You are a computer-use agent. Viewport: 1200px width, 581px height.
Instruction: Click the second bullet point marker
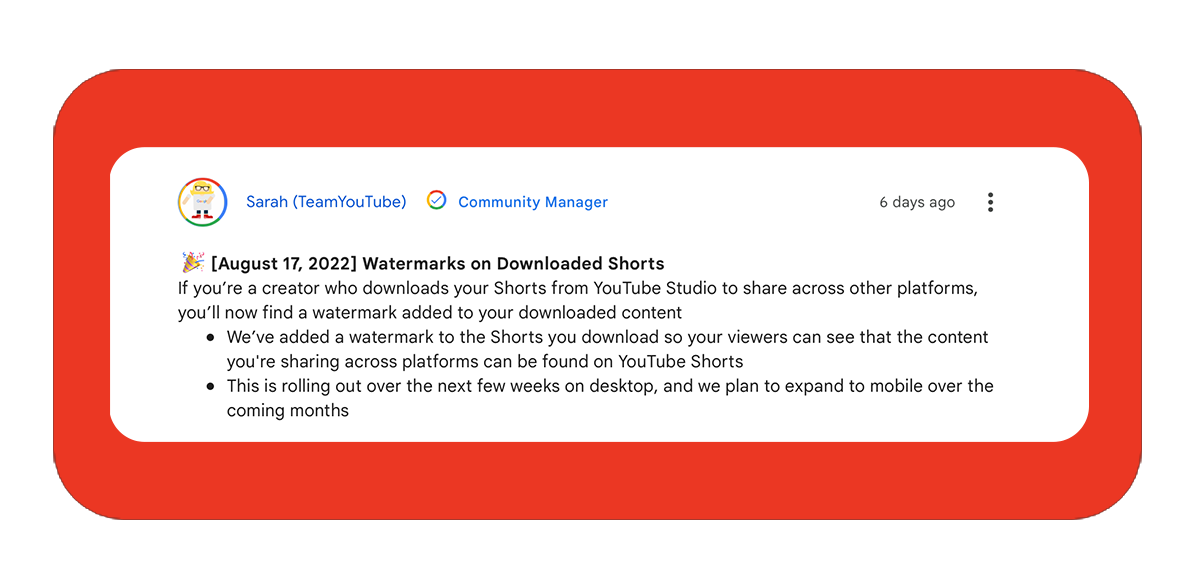210,386
